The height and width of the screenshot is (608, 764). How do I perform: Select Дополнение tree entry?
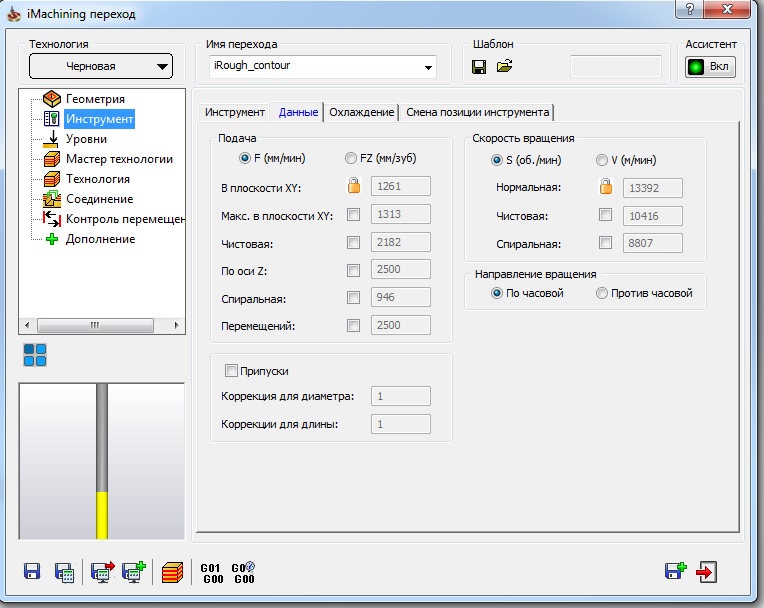pos(100,239)
